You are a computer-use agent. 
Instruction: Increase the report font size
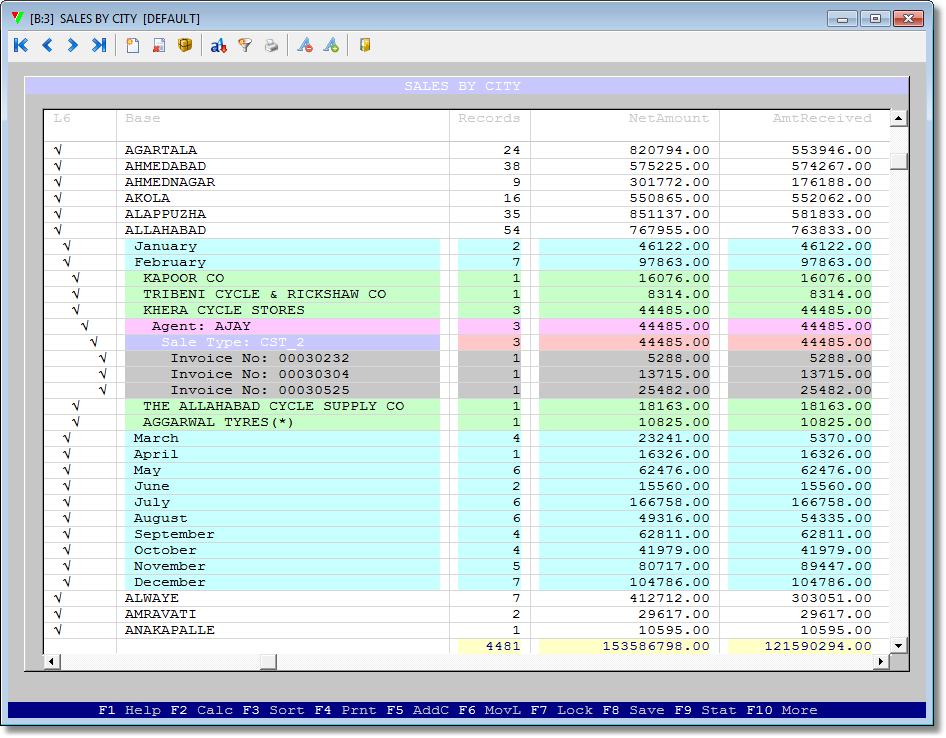point(331,44)
